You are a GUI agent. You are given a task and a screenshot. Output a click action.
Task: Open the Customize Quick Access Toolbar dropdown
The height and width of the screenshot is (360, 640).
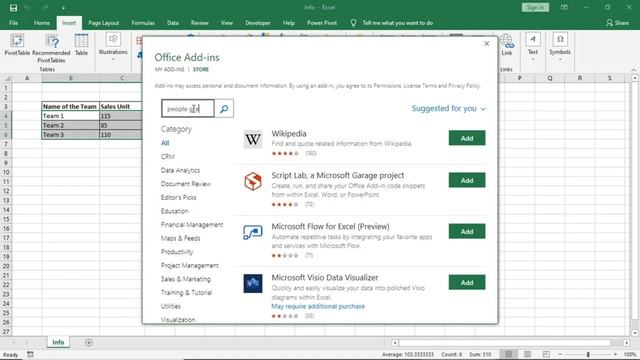click(x=63, y=8)
